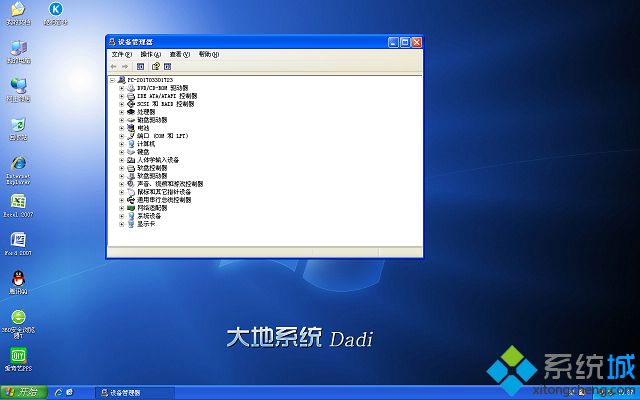The height and width of the screenshot is (400, 640).
Task: Click the battery icon in the device tree
Action: 131,128
